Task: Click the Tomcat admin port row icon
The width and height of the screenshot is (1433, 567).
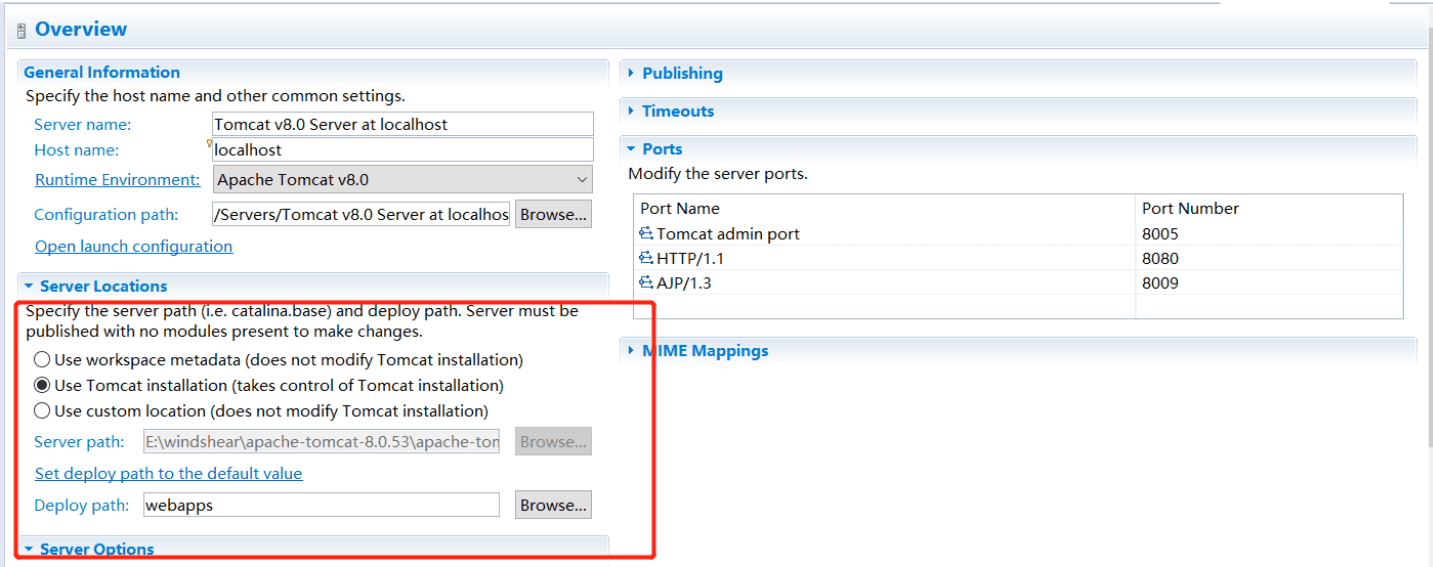Action: pyautogui.click(x=646, y=234)
